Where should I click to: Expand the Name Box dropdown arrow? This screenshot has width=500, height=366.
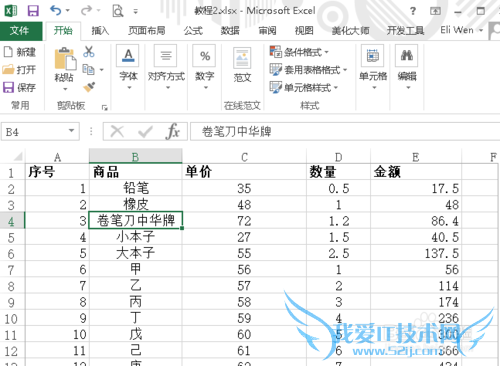click(x=71, y=131)
